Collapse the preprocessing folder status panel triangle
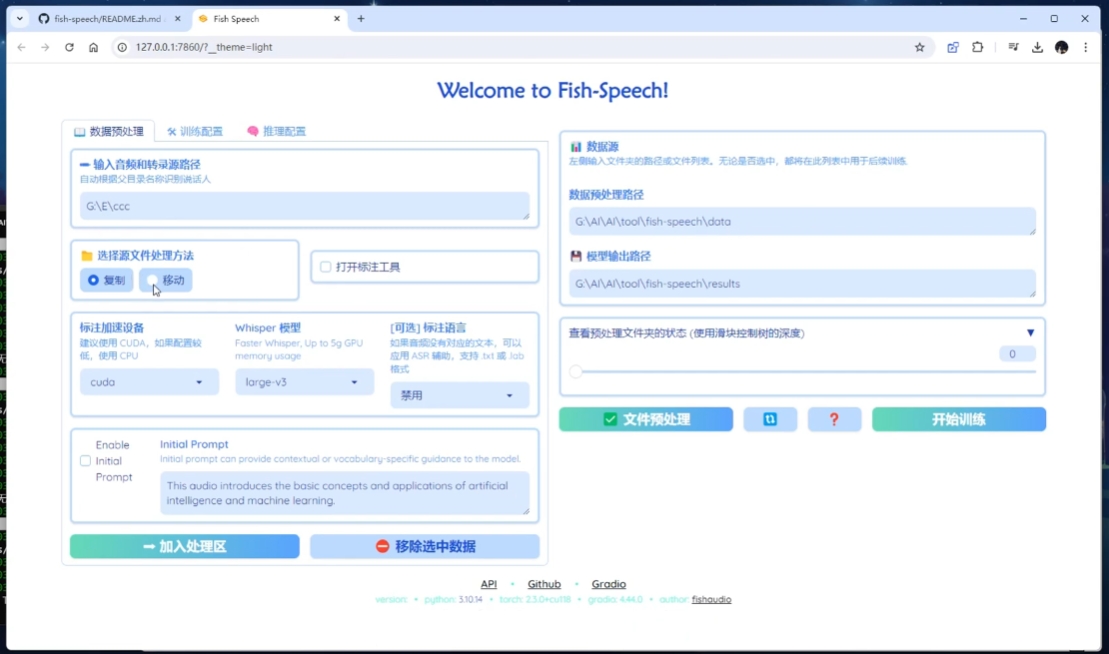 click(1030, 333)
